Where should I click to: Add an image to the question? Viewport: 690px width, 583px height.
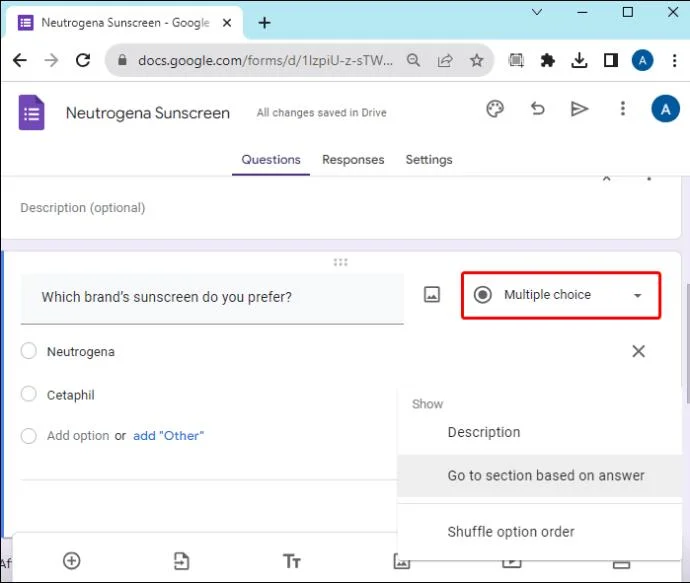432,294
